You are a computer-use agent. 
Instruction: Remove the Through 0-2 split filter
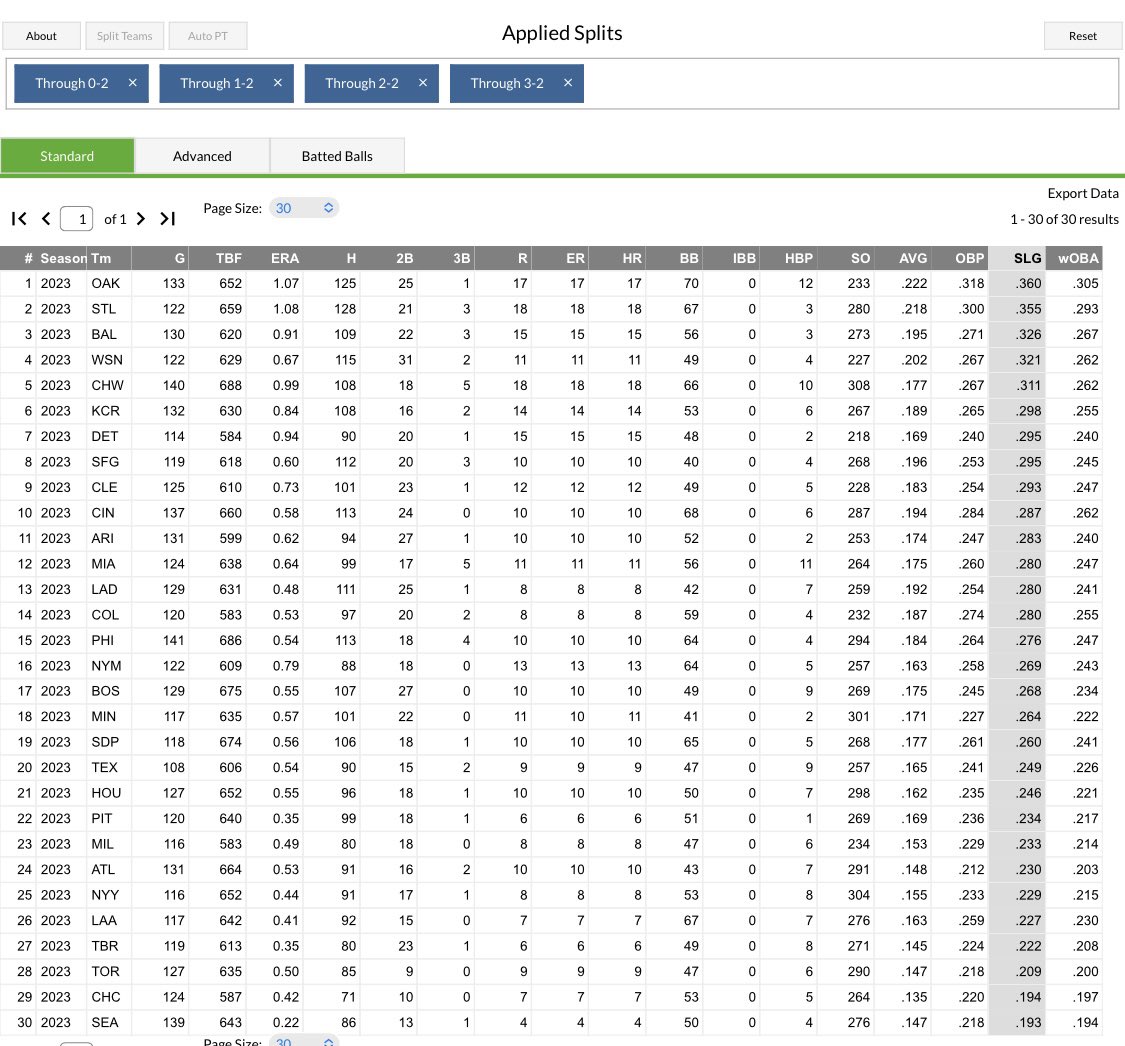[133, 83]
